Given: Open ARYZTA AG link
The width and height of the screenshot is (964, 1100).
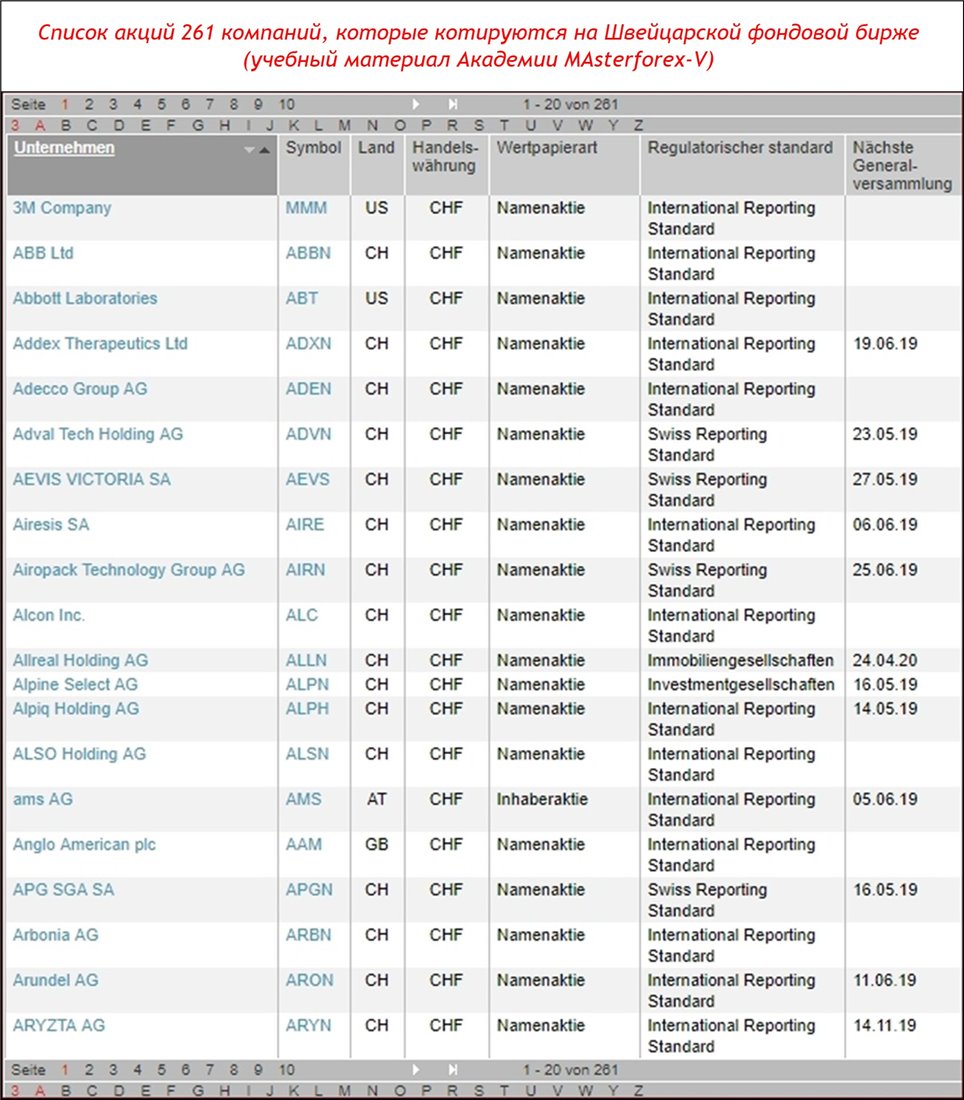Looking at the screenshot, I should (59, 1026).
